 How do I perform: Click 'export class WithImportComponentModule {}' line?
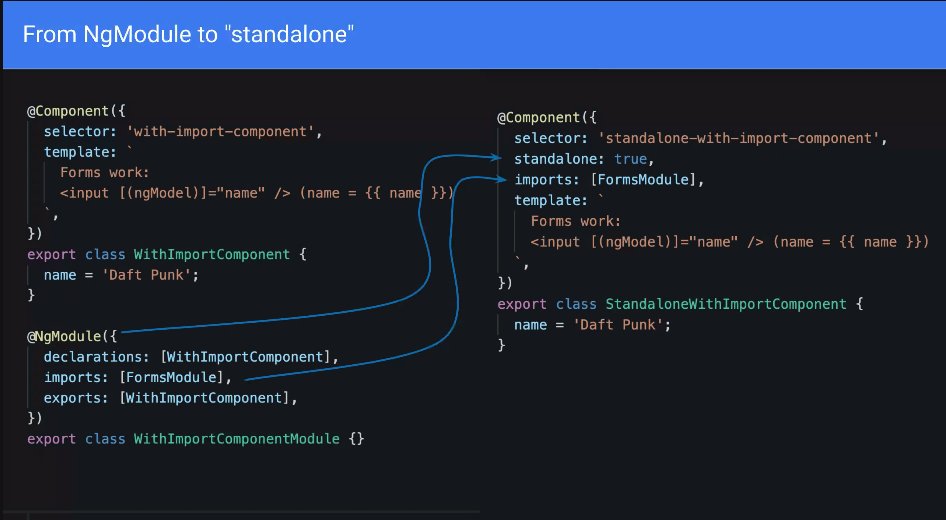click(x=195, y=439)
